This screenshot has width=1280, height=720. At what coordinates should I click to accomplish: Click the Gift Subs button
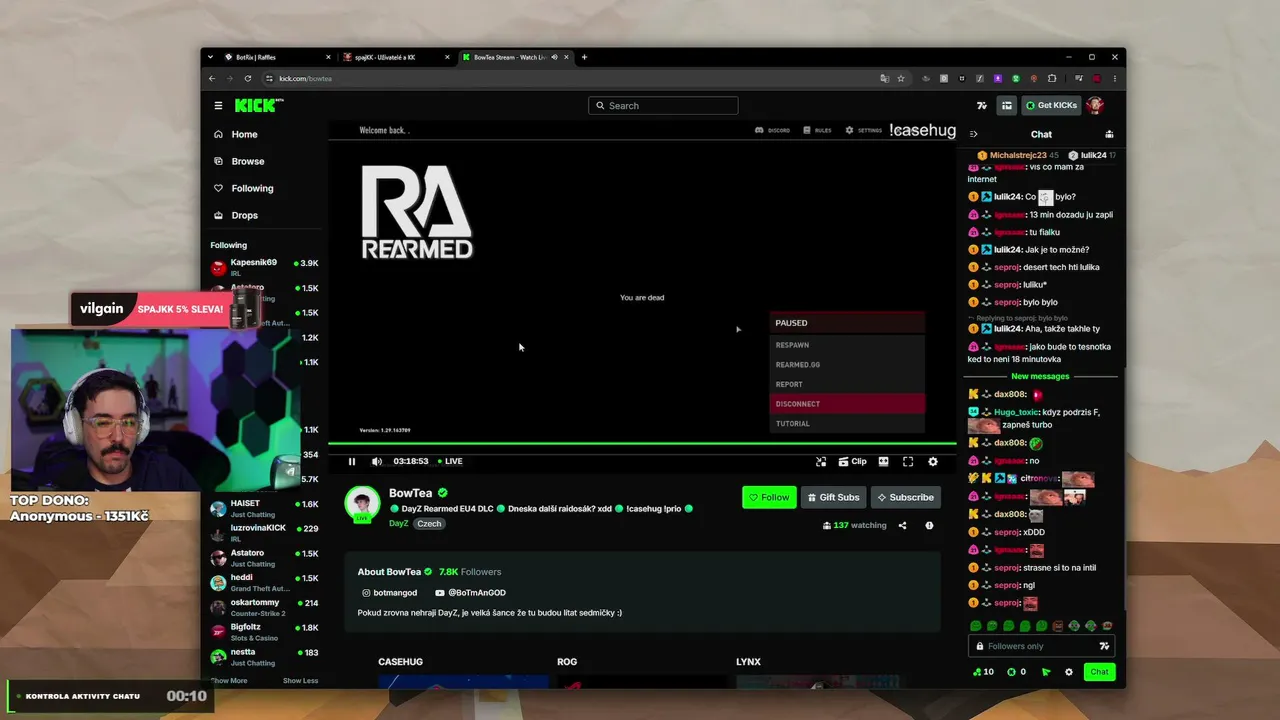click(833, 497)
